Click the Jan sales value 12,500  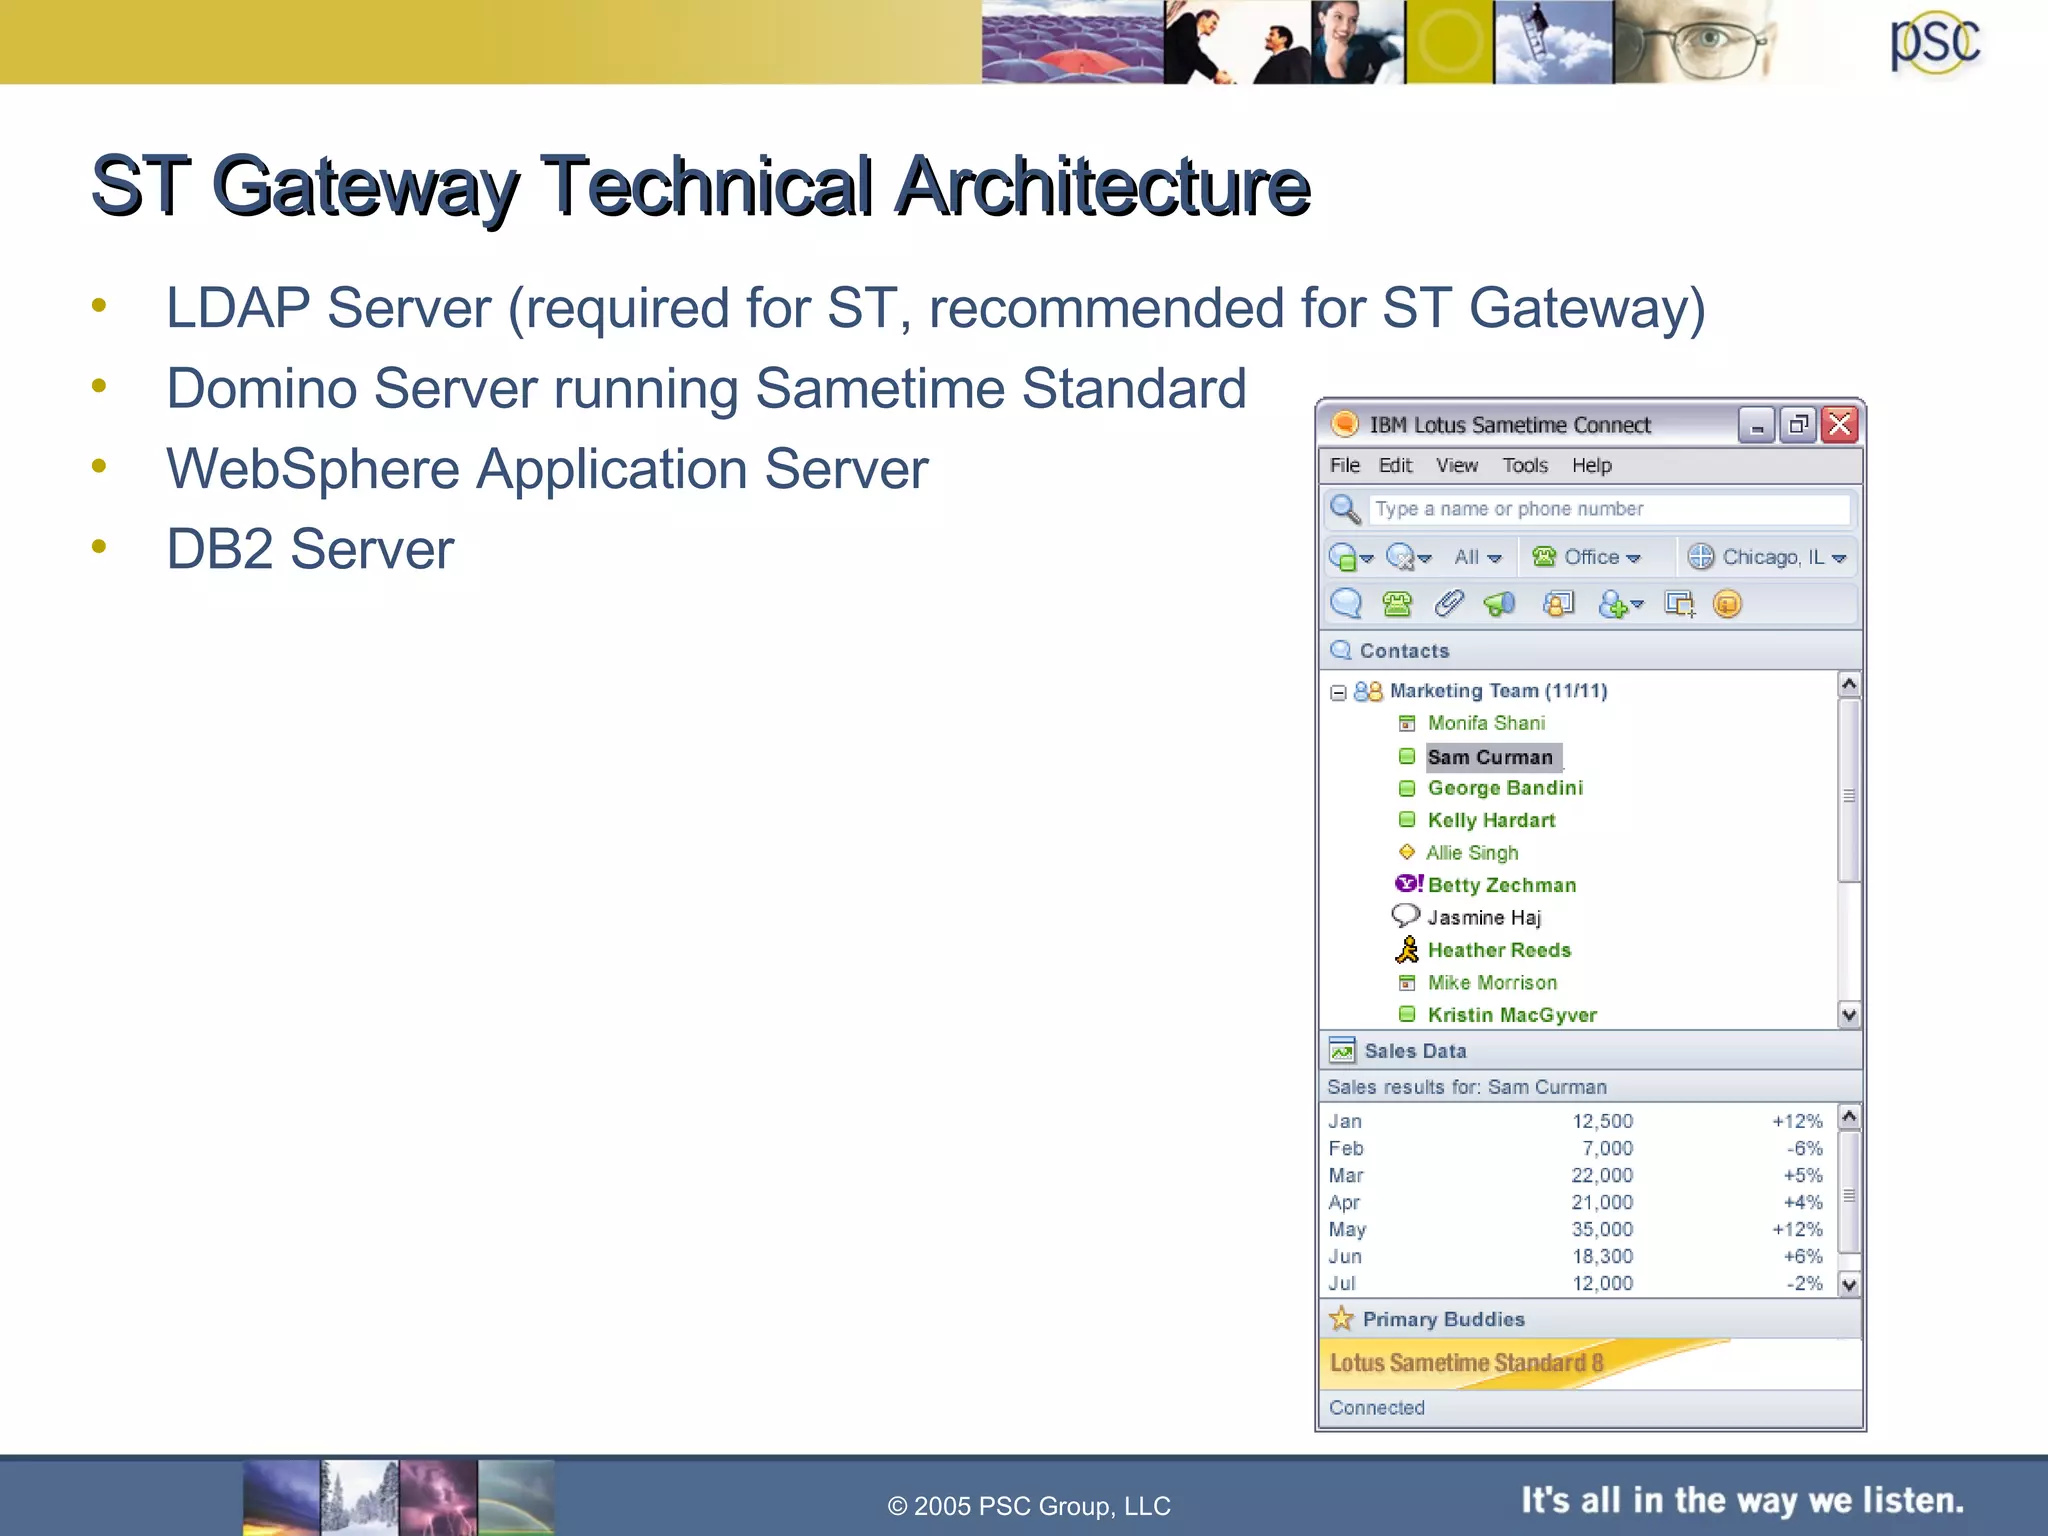[x=1602, y=1122]
